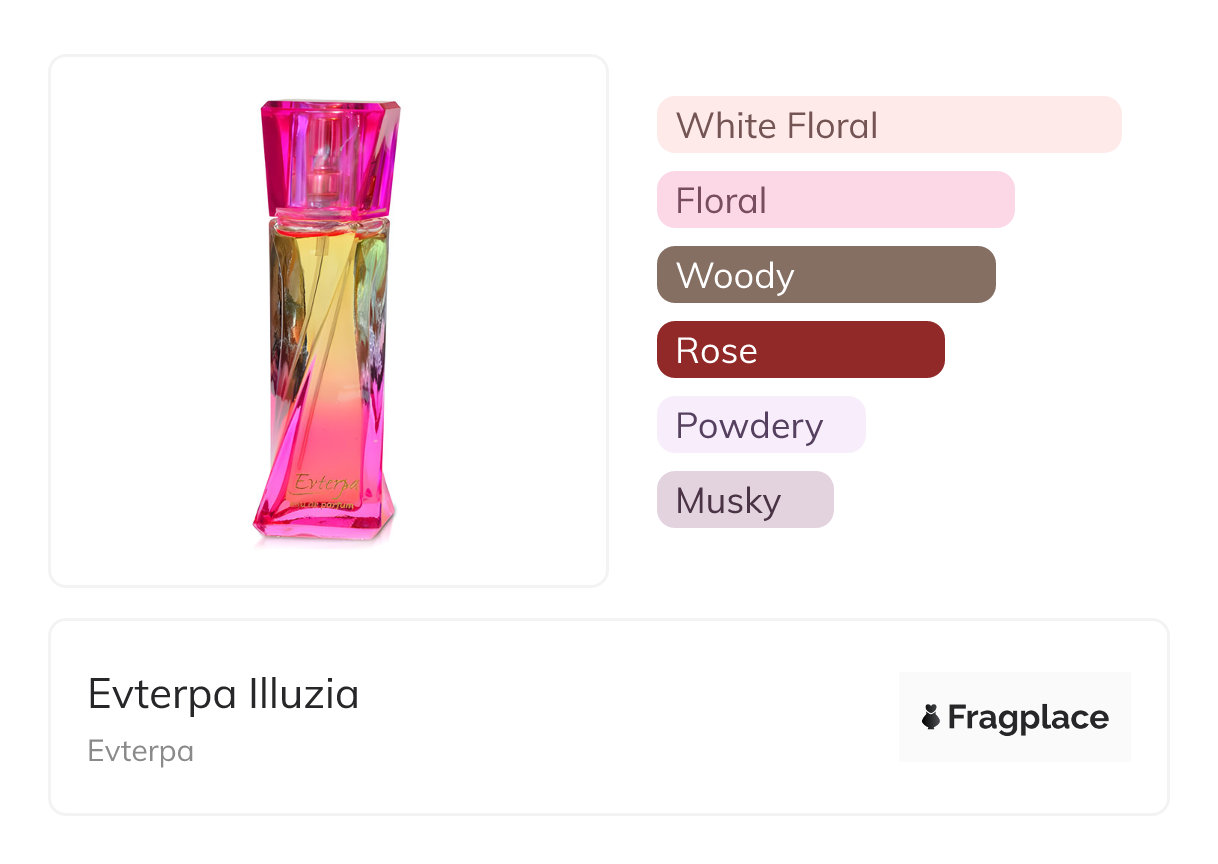Click the Fragplace perfume bottle logo icon
Image resolution: width=1218 pixels, height=864 pixels.
coord(931,717)
